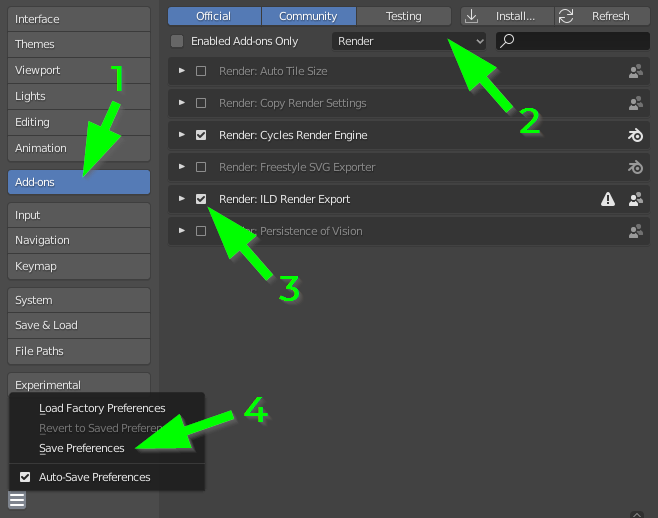Open the Keymap preferences section
658x518 pixels.
tap(79, 267)
